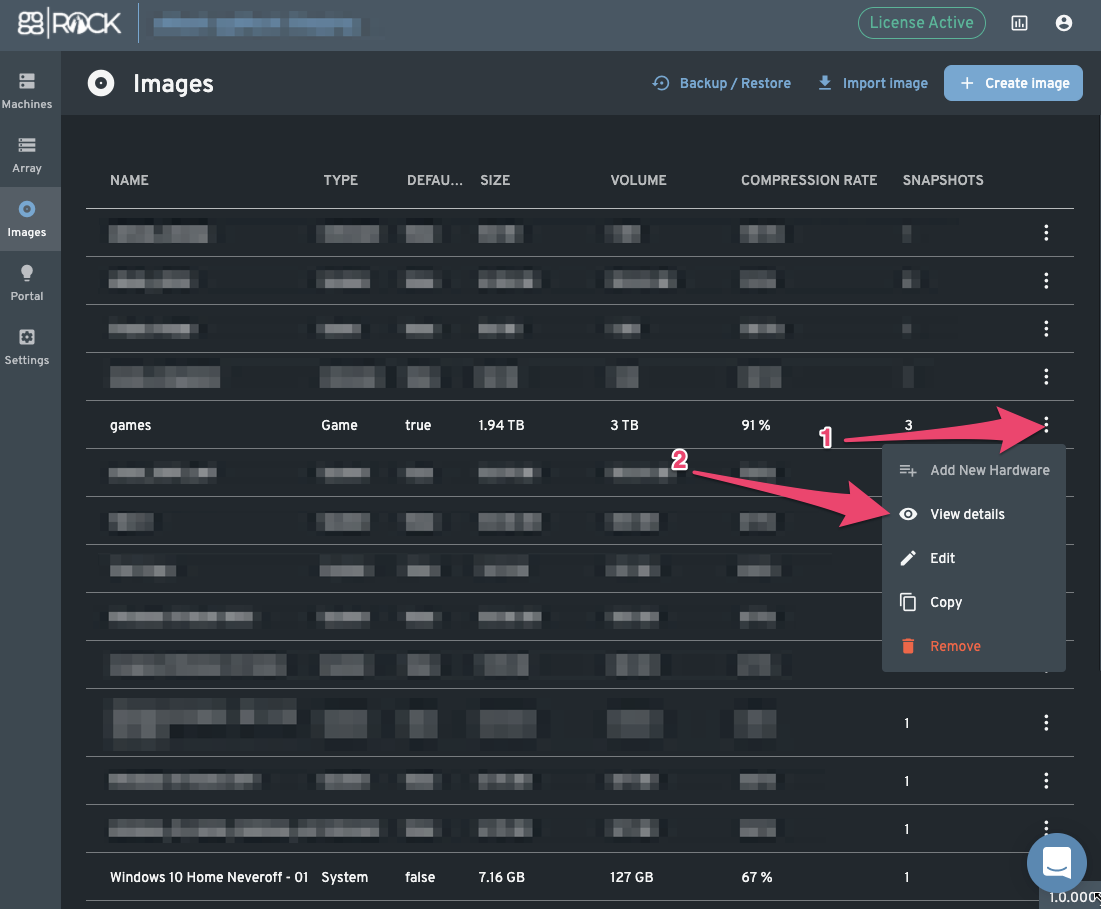Image resolution: width=1101 pixels, height=909 pixels.
Task: Click the 1.94 TB size cell
Action: (501, 425)
